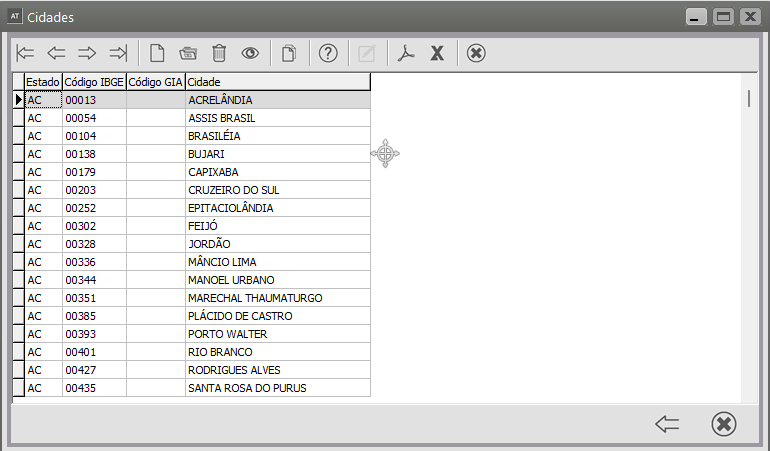Click the vertical scrollbar of the grid
Screen dimensions: 770x451
749,98
